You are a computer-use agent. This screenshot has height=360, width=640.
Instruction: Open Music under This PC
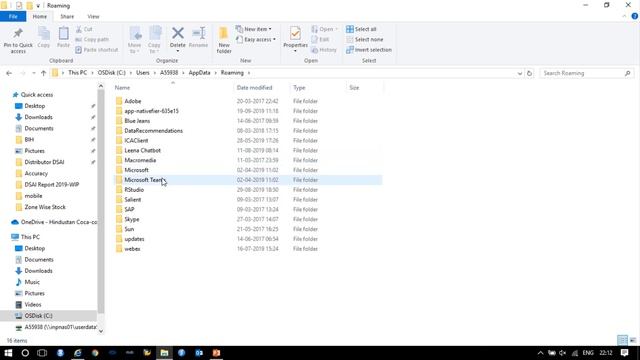point(32,282)
